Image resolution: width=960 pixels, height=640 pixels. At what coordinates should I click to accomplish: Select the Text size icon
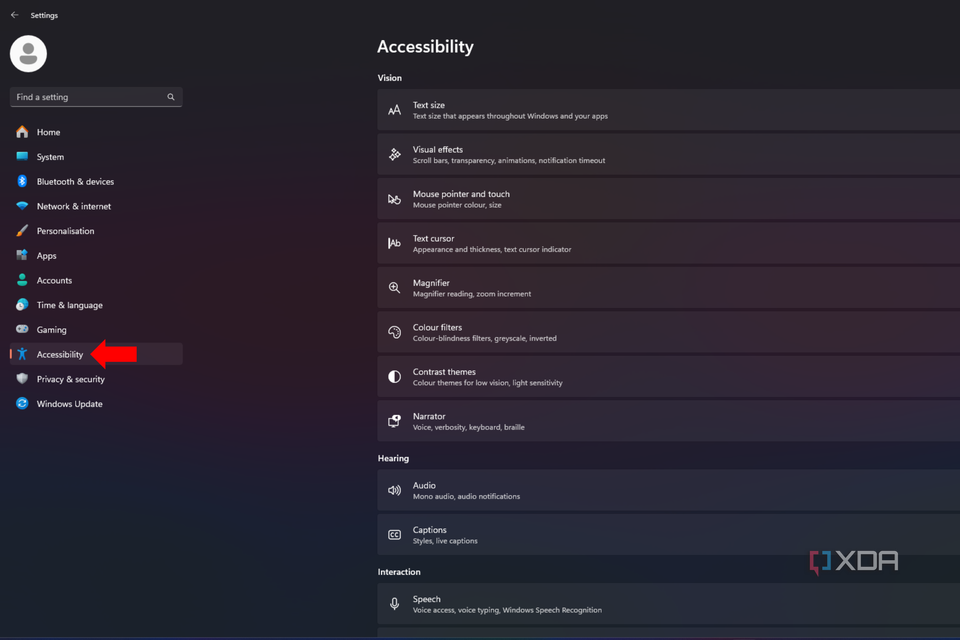pyautogui.click(x=393, y=108)
